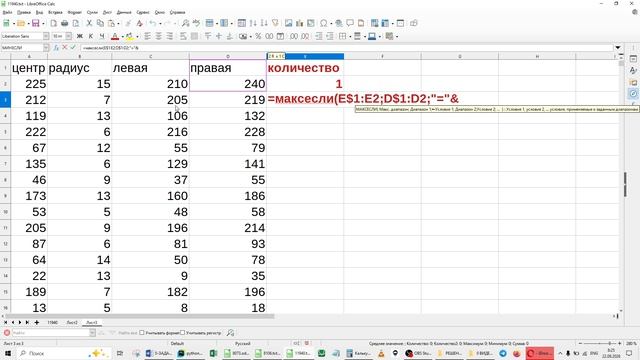Screen dimensions: 640x360
Task: Click the Sort descending icon
Action: (264, 23)
